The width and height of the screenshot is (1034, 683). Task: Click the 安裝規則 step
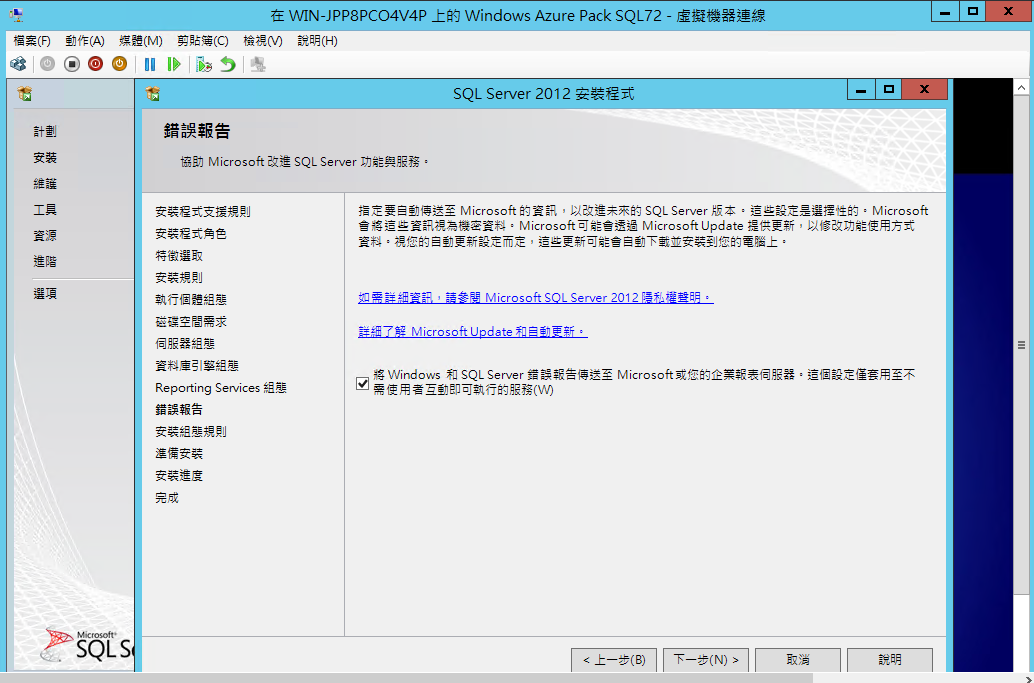pyautogui.click(x=179, y=278)
